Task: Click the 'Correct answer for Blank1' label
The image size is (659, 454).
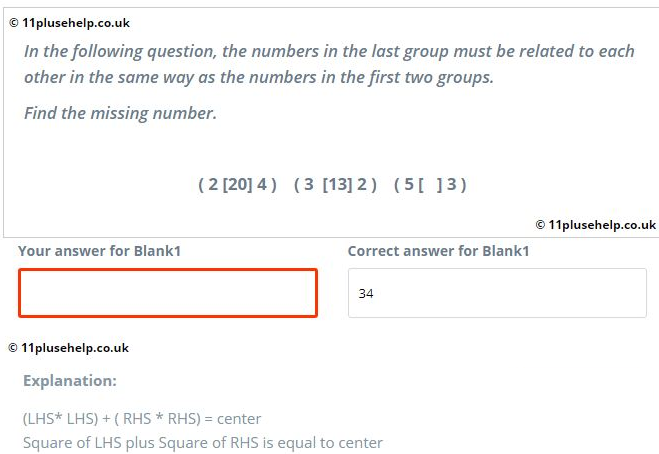Action: click(438, 251)
